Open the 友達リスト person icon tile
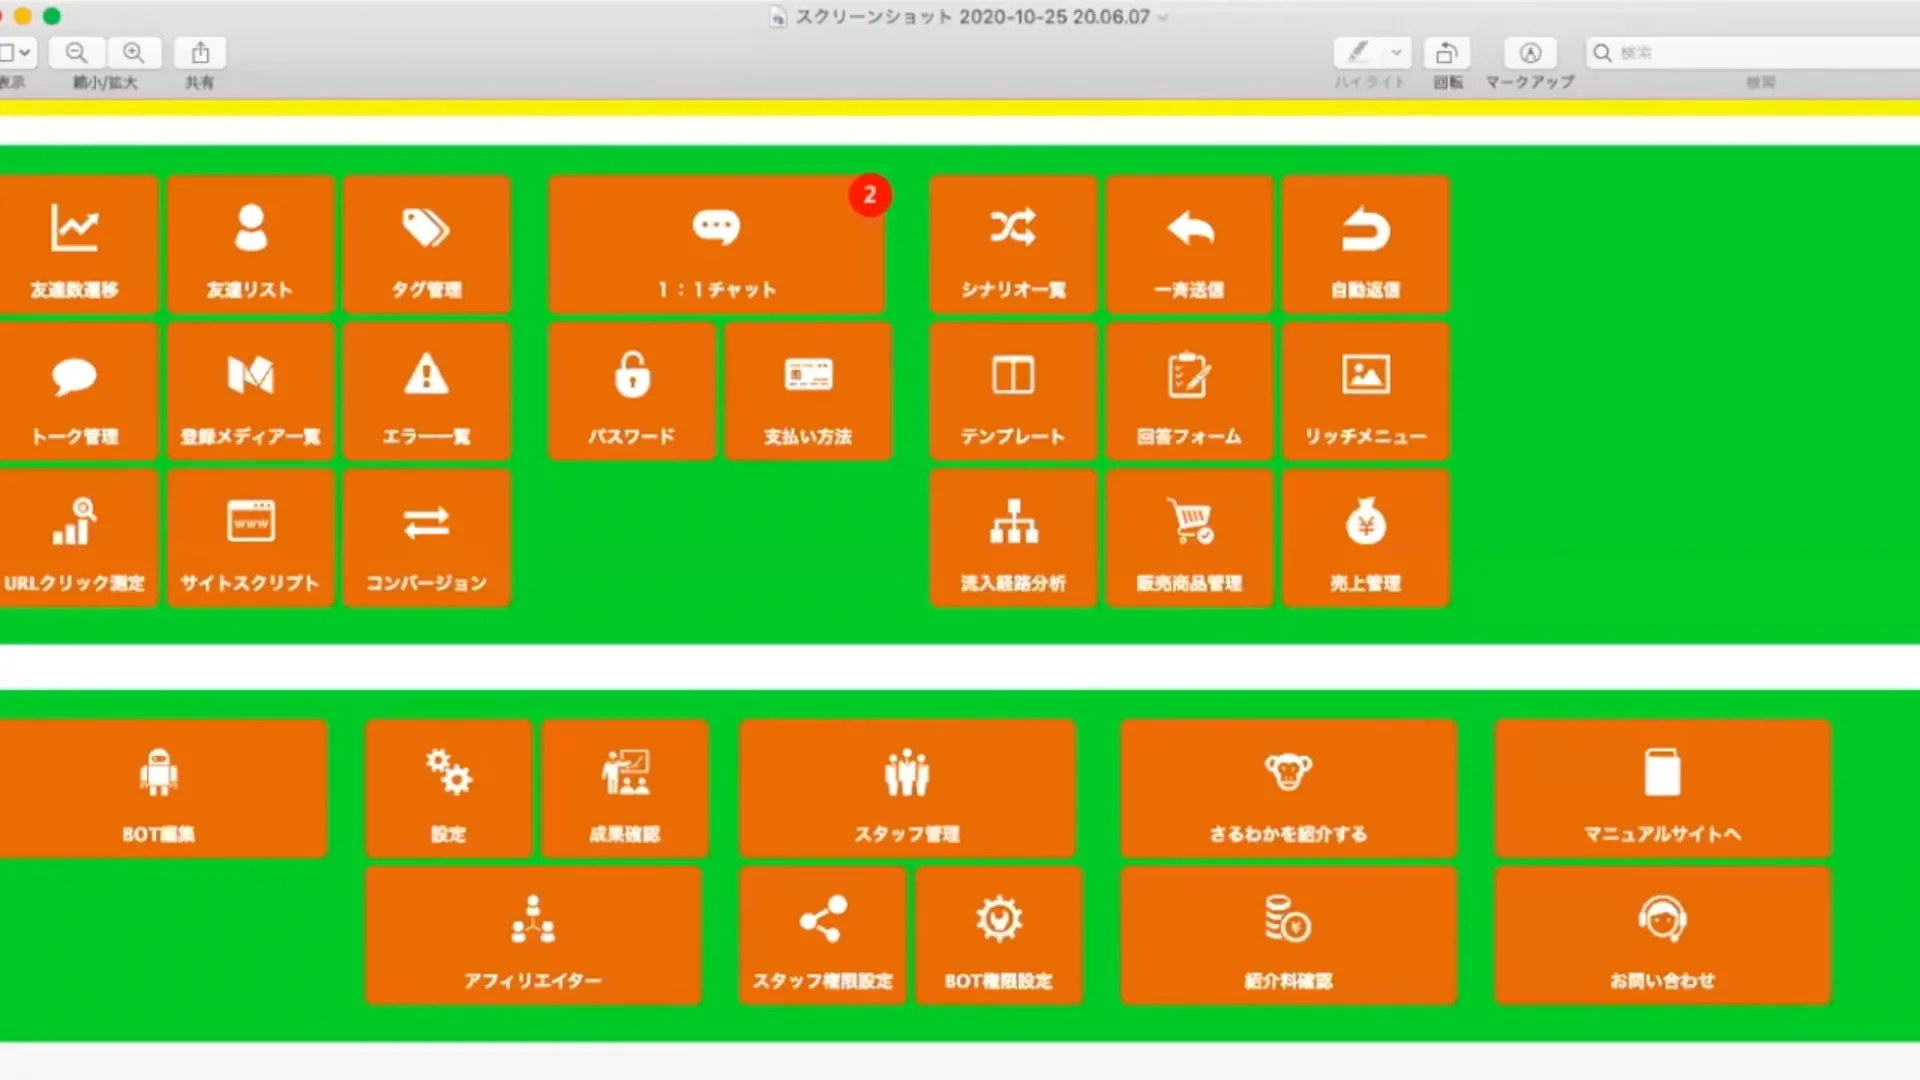 (x=250, y=245)
